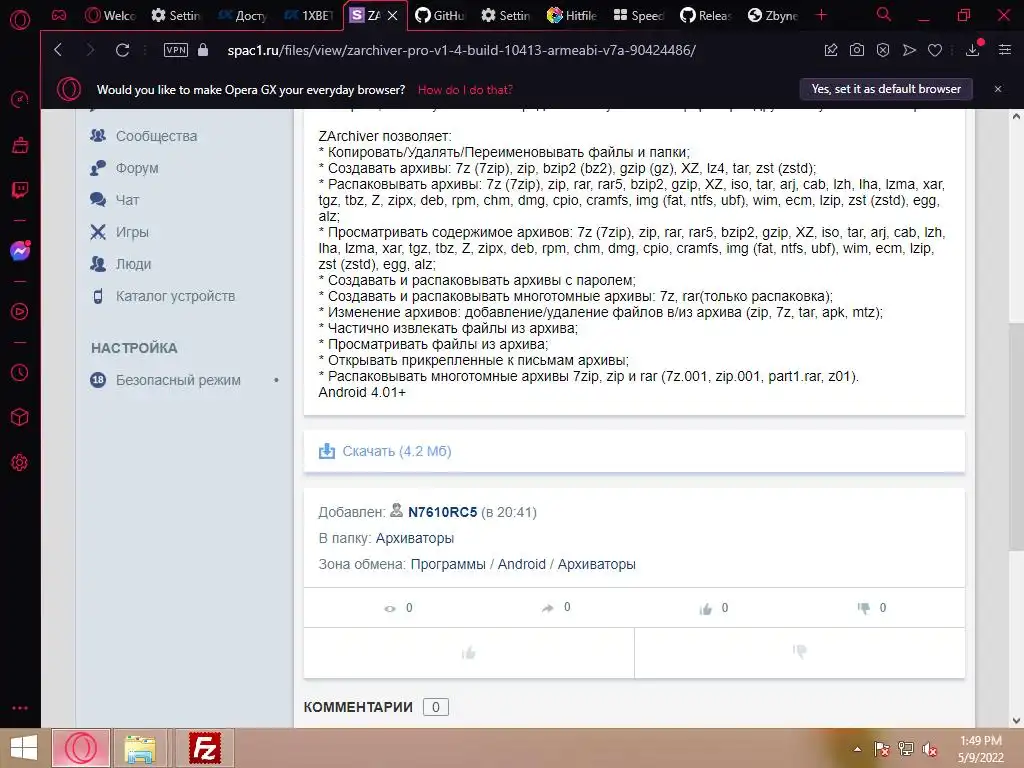Reload the current page

pyautogui.click(x=122, y=50)
